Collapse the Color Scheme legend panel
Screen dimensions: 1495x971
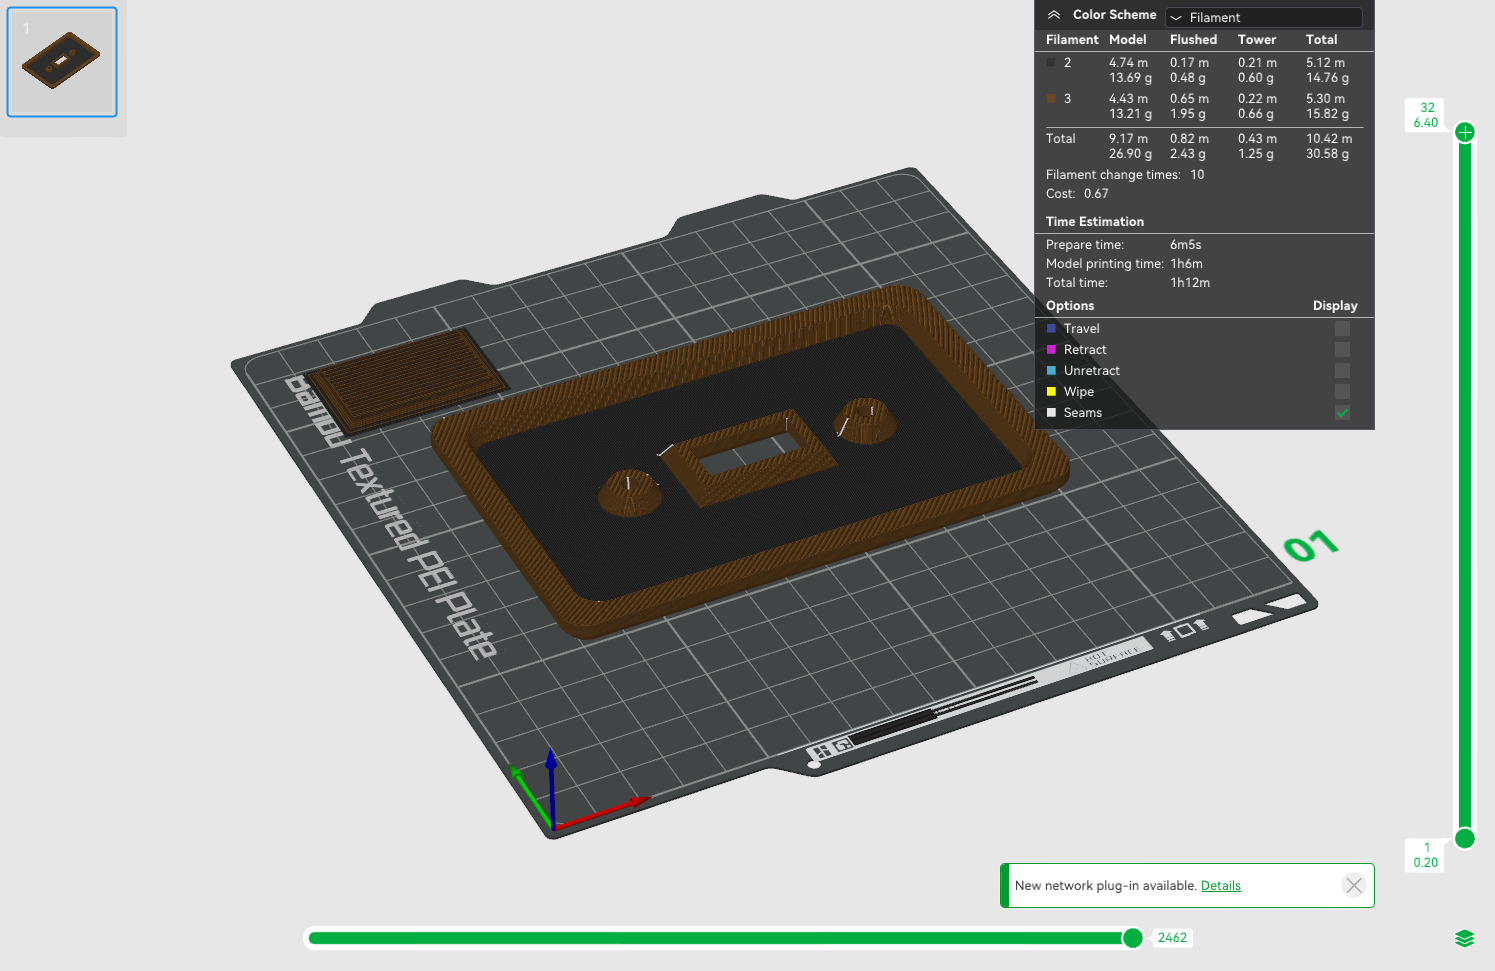pos(1053,15)
